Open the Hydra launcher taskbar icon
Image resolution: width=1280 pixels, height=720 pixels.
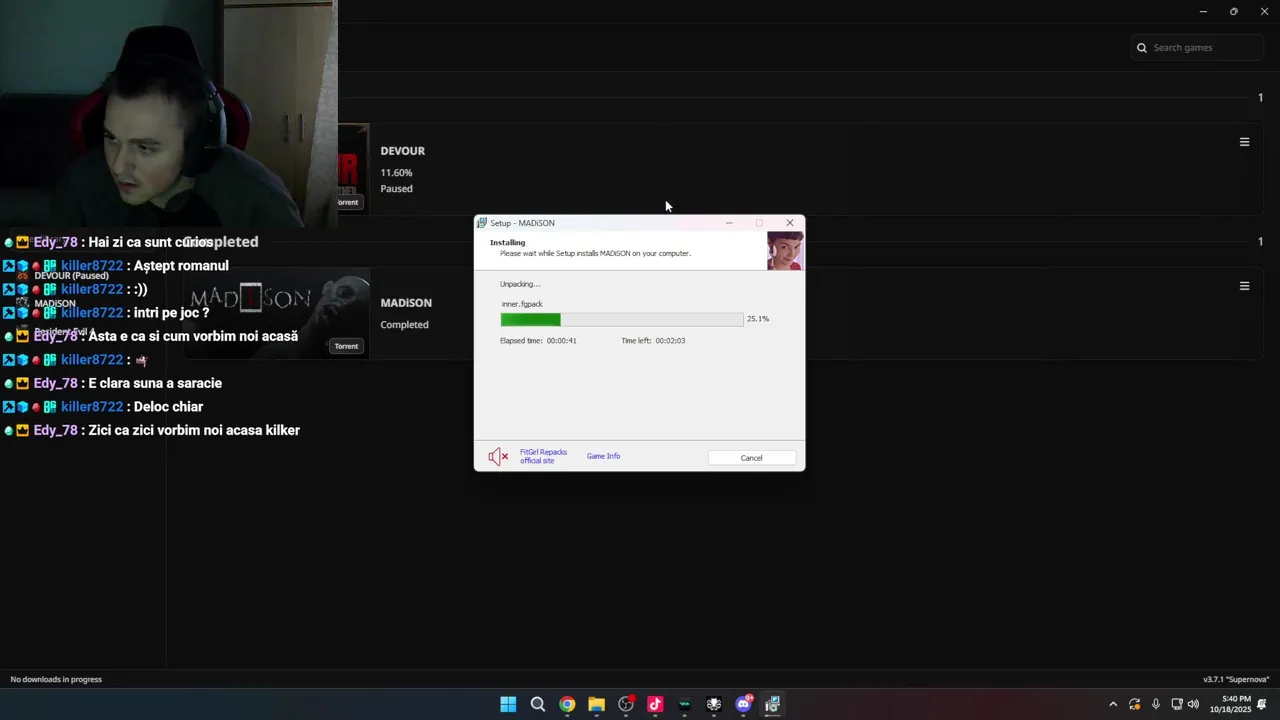[x=714, y=704]
